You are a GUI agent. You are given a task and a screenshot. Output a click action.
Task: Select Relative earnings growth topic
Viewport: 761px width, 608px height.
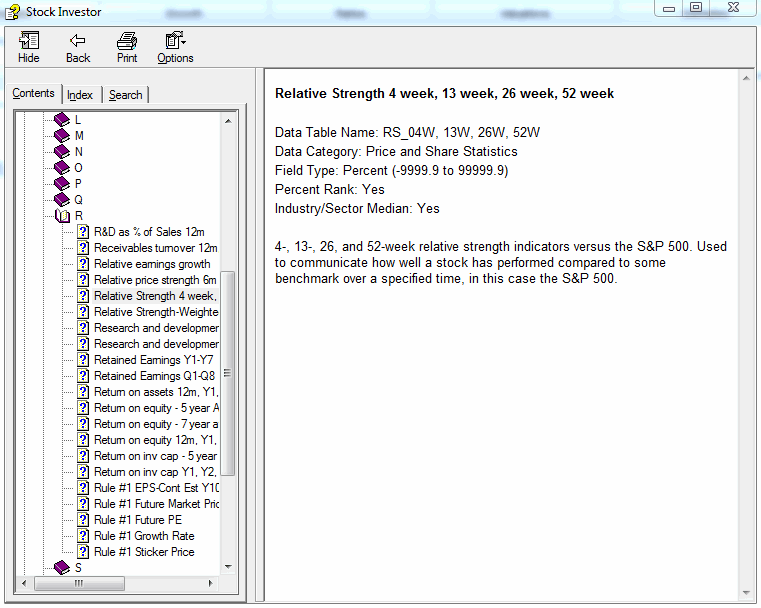pyautogui.click(x=152, y=264)
